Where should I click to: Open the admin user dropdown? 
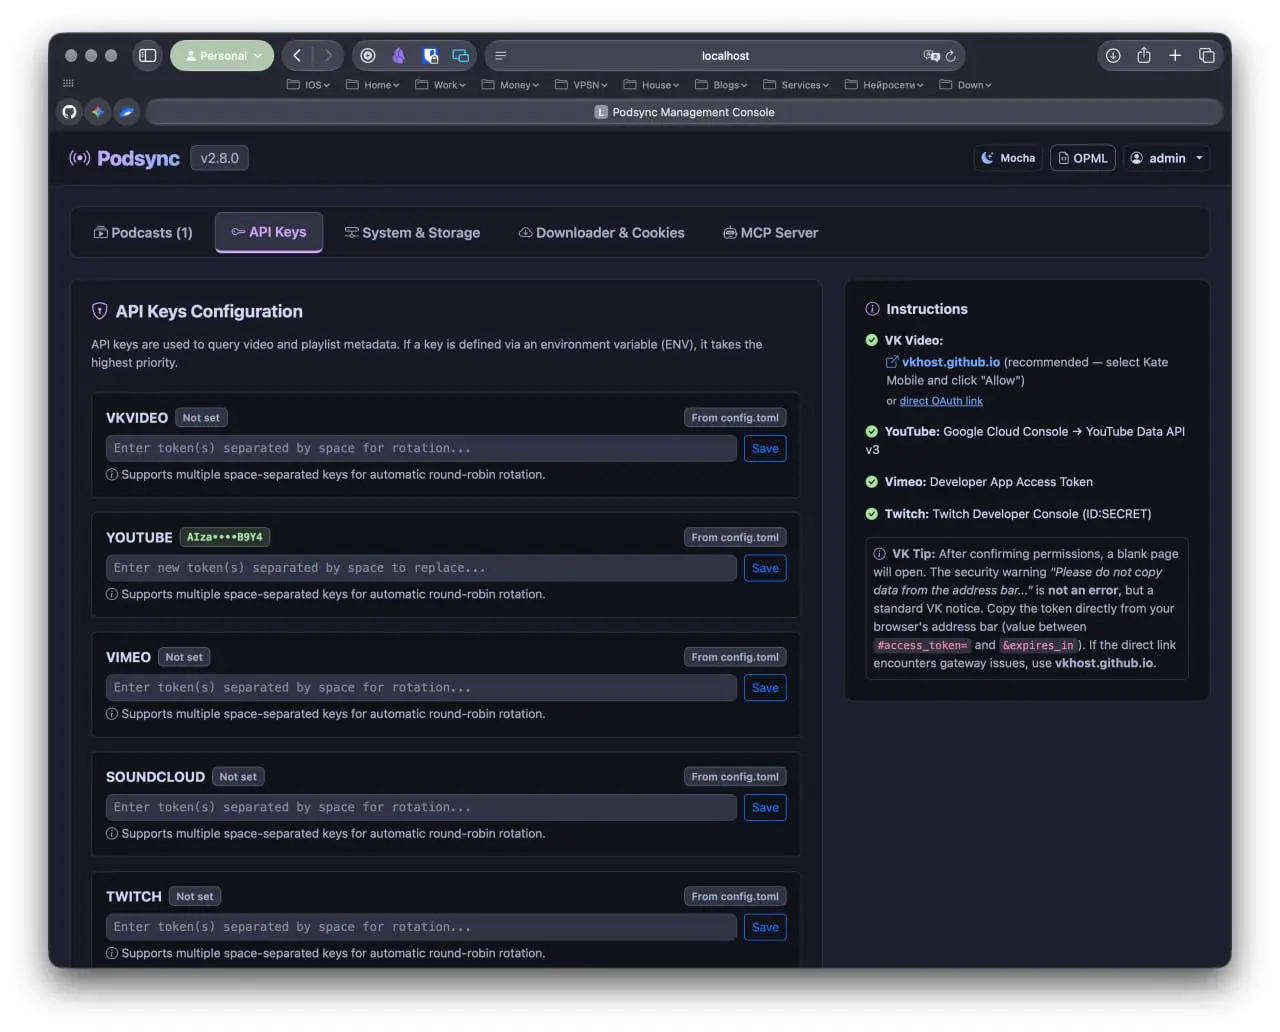1166,158
